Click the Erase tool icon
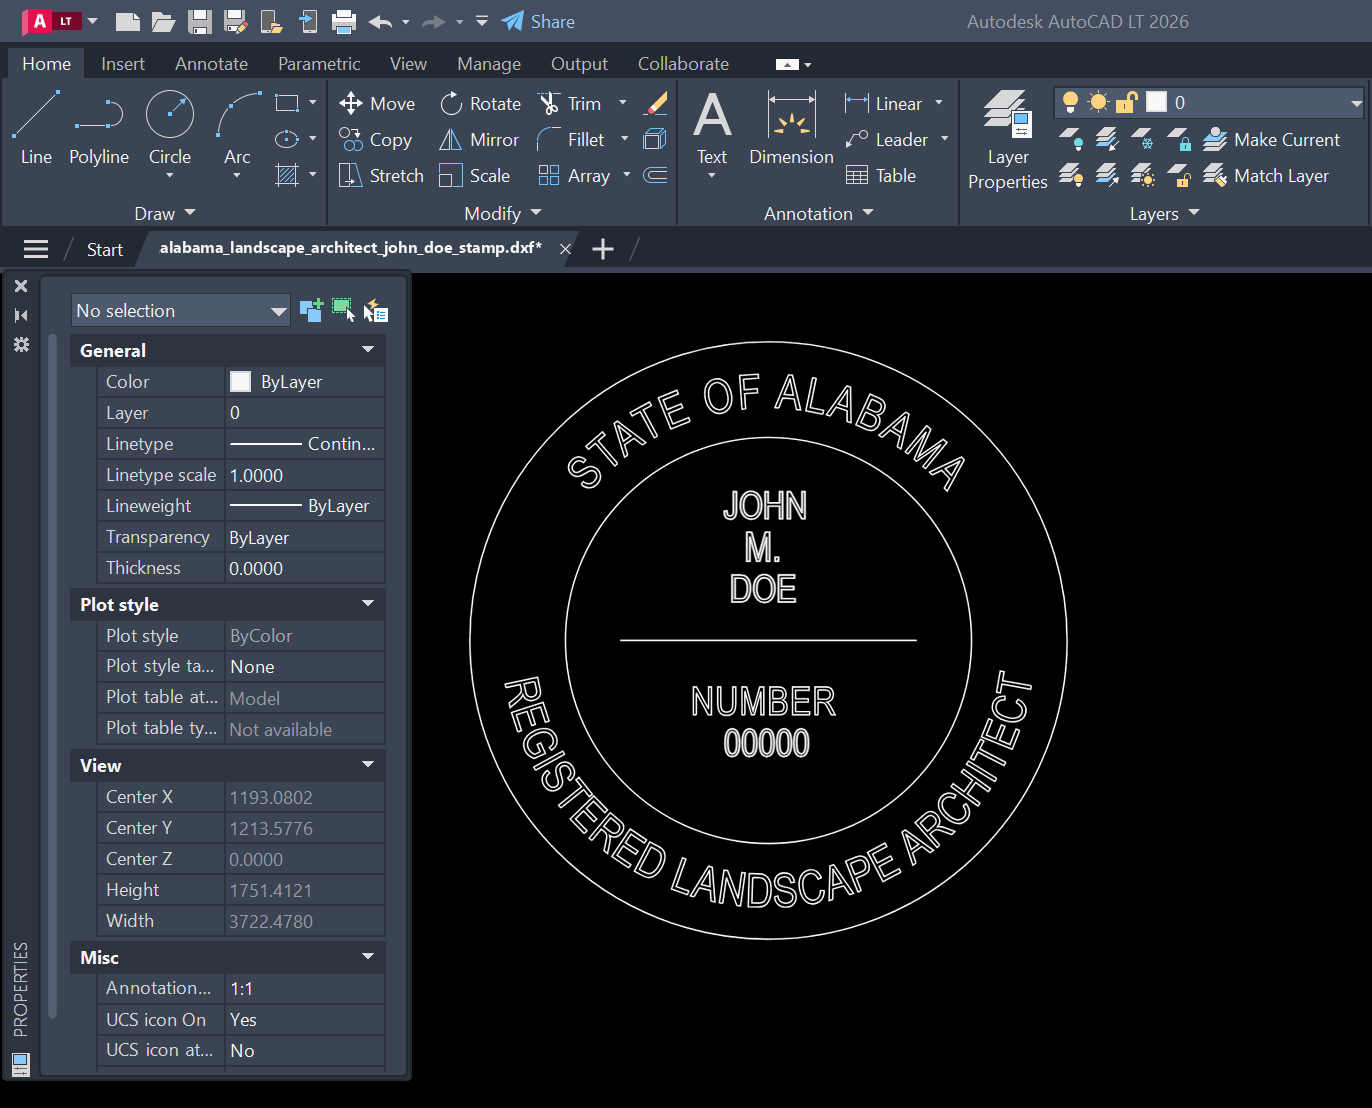The width and height of the screenshot is (1372, 1108). [x=656, y=103]
